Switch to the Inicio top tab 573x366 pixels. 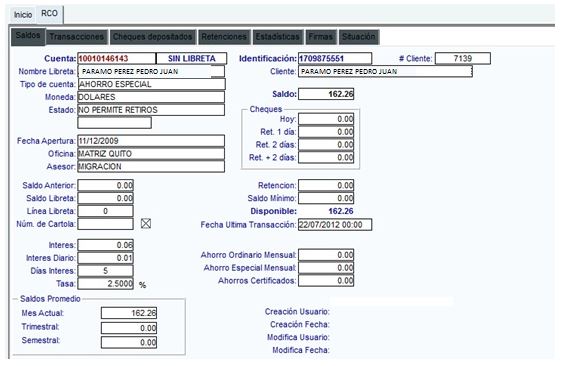point(23,15)
